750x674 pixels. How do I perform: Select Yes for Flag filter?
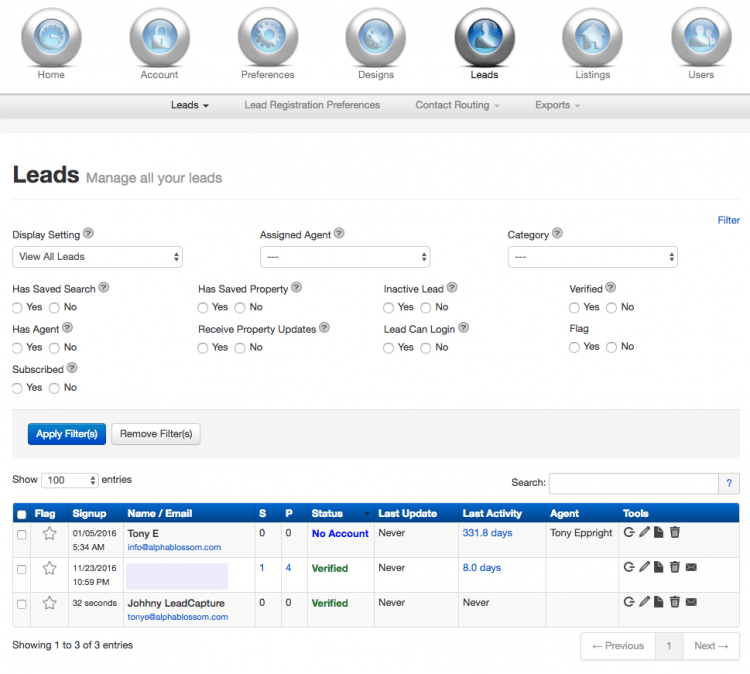574,347
